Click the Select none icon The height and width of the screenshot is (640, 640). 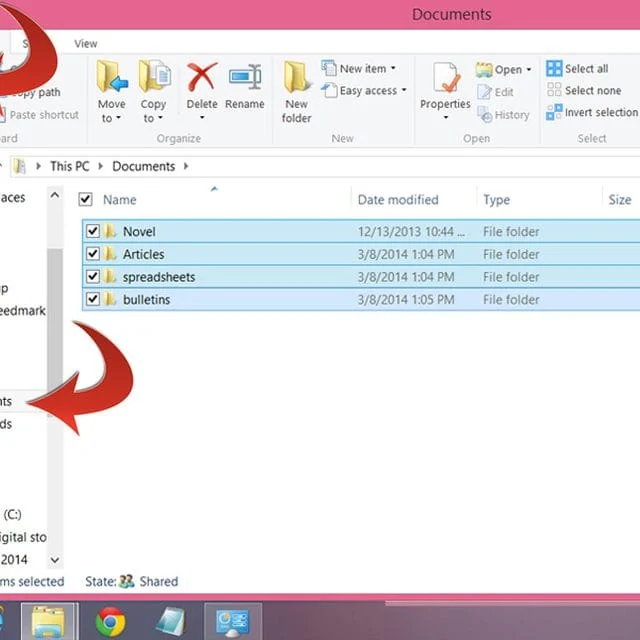pyautogui.click(x=554, y=89)
